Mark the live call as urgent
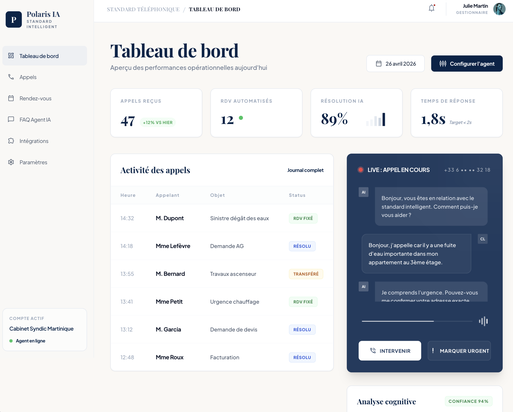Image resolution: width=513 pixels, height=412 pixels. (x=459, y=351)
